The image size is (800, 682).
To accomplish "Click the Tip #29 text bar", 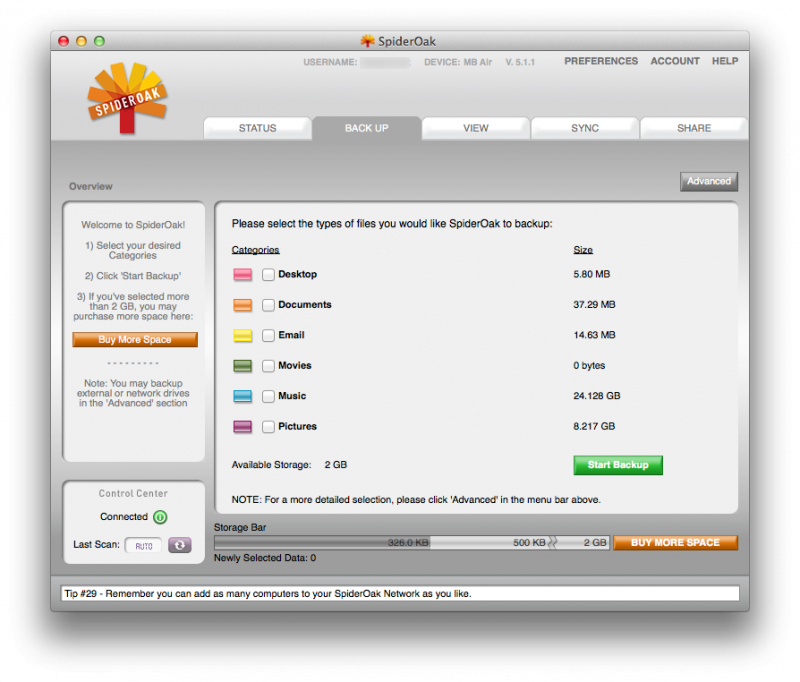I will pyautogui.click(x=400, y=594).
